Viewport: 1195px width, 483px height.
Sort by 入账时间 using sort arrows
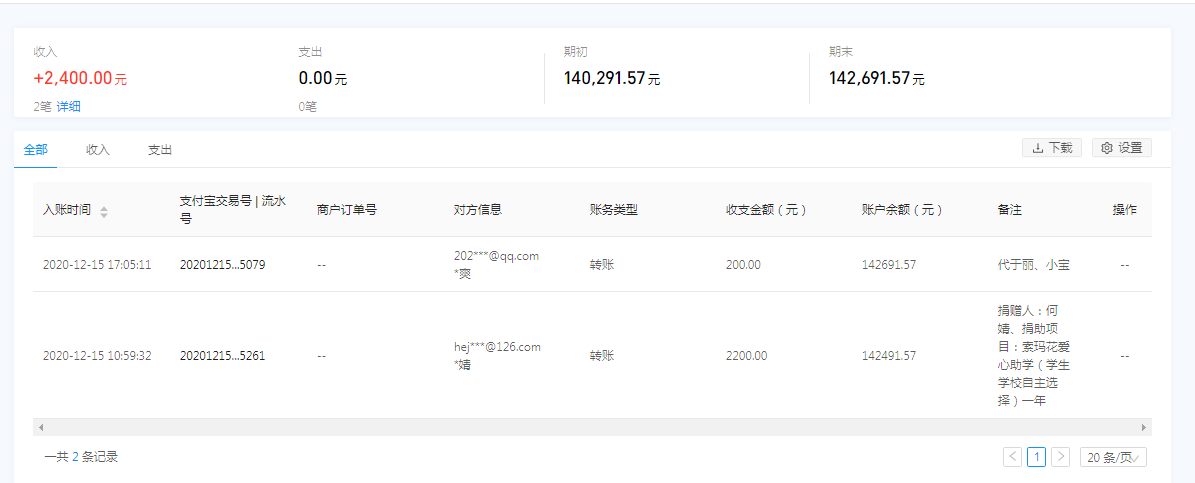tap(104, 212)
